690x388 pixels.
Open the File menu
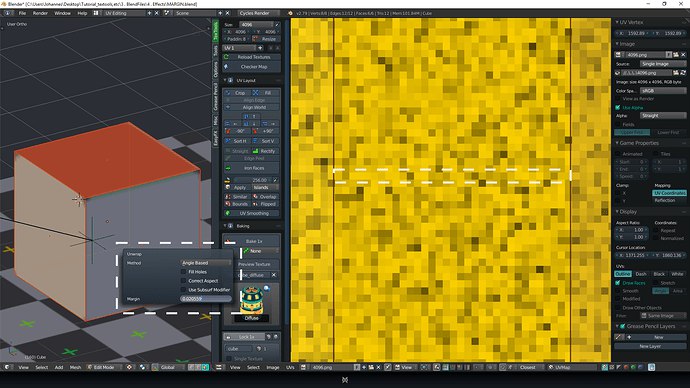click(22, 13)
